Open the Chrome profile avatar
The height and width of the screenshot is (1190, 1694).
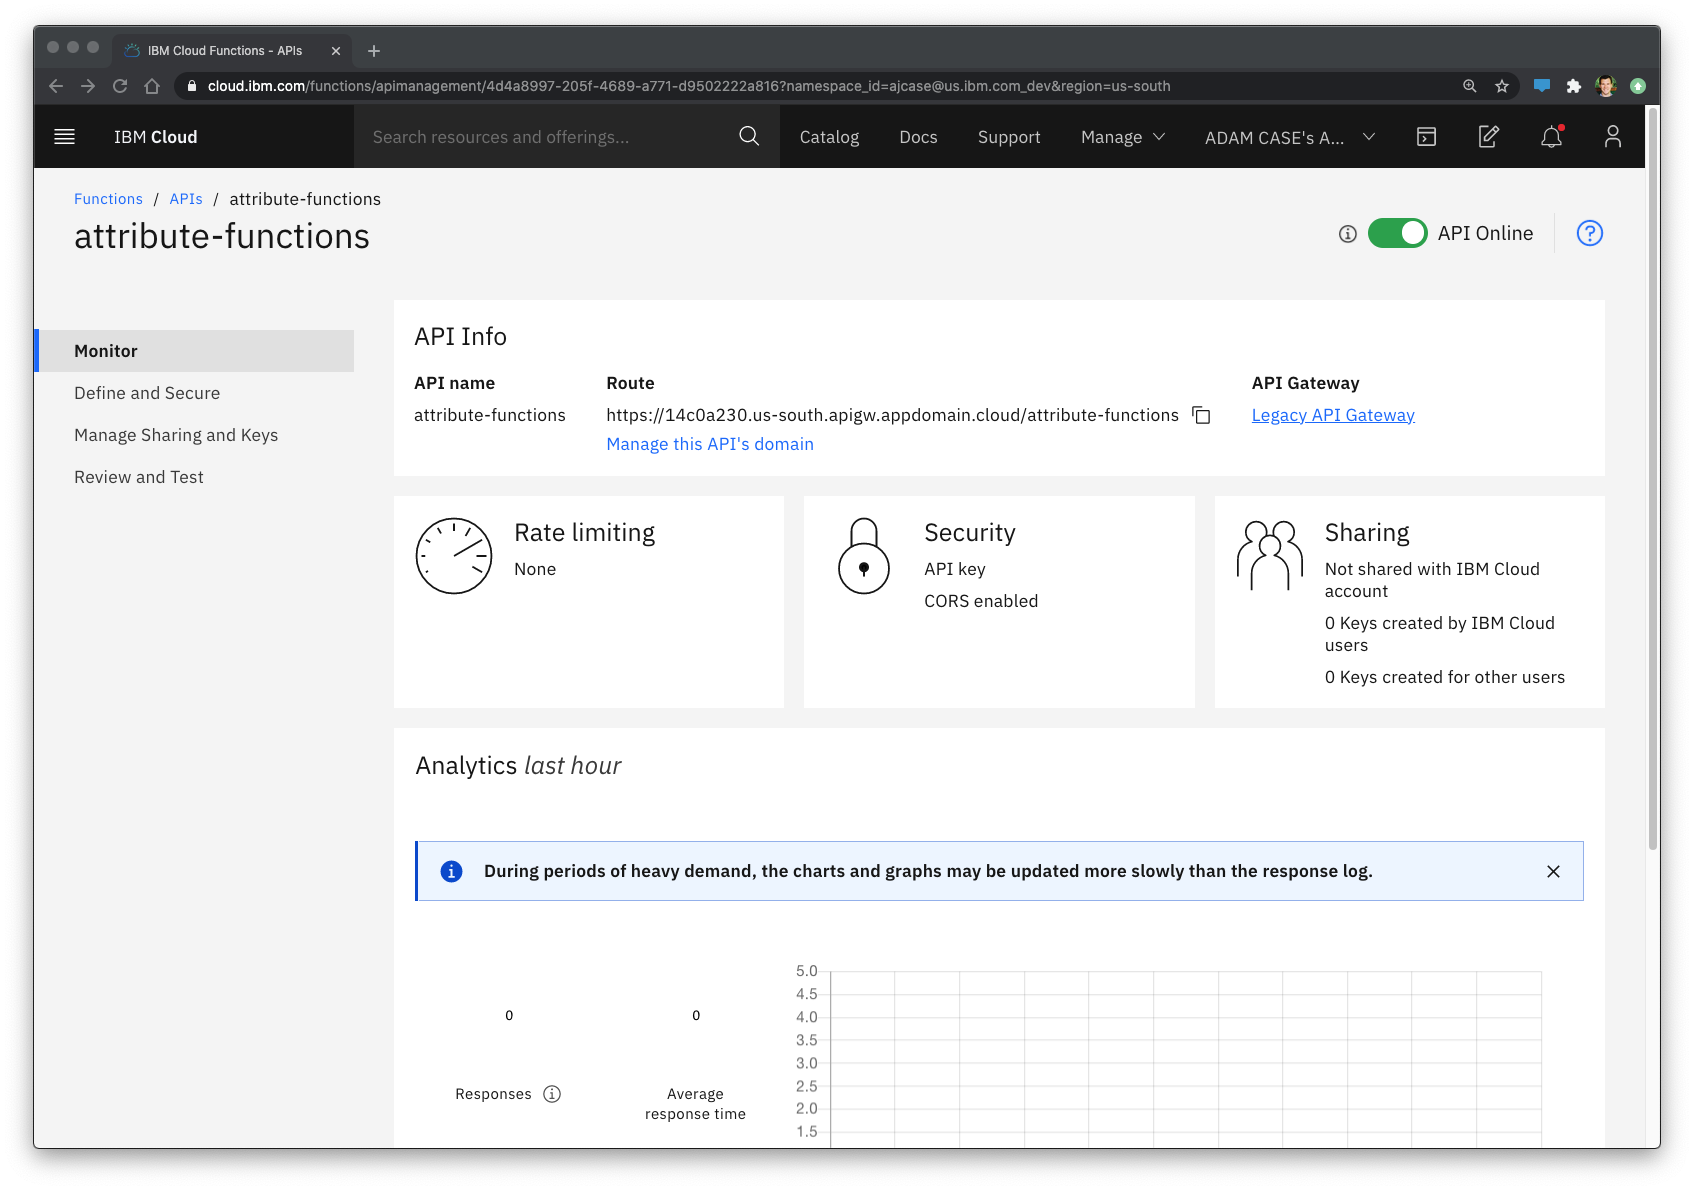(1606, 86)
